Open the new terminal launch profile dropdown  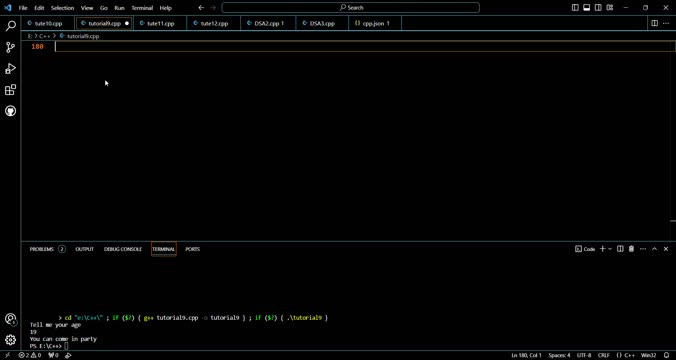point(610,249)
